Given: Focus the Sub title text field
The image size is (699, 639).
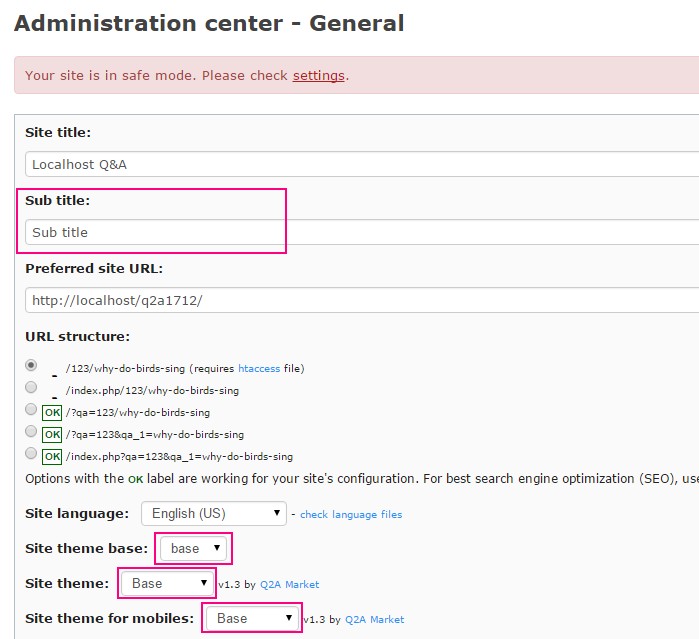Looking at the screenshot, I should 360,232.
